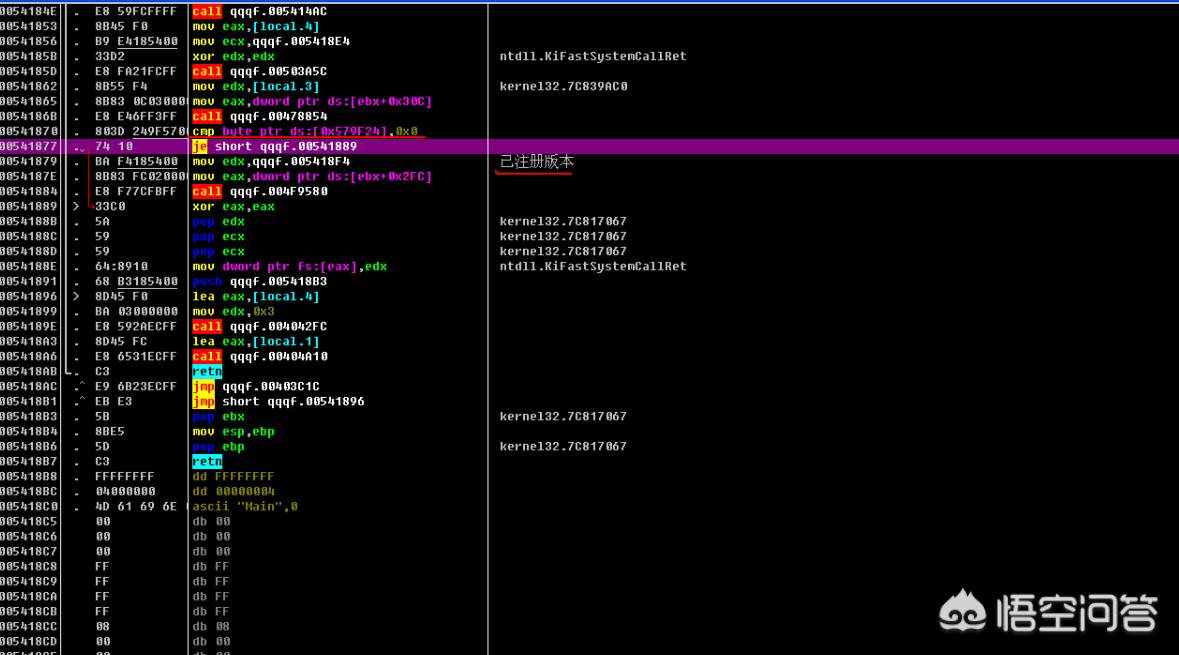
Task: Select pop ecx at address 0054188D
Action: [218, 252]
